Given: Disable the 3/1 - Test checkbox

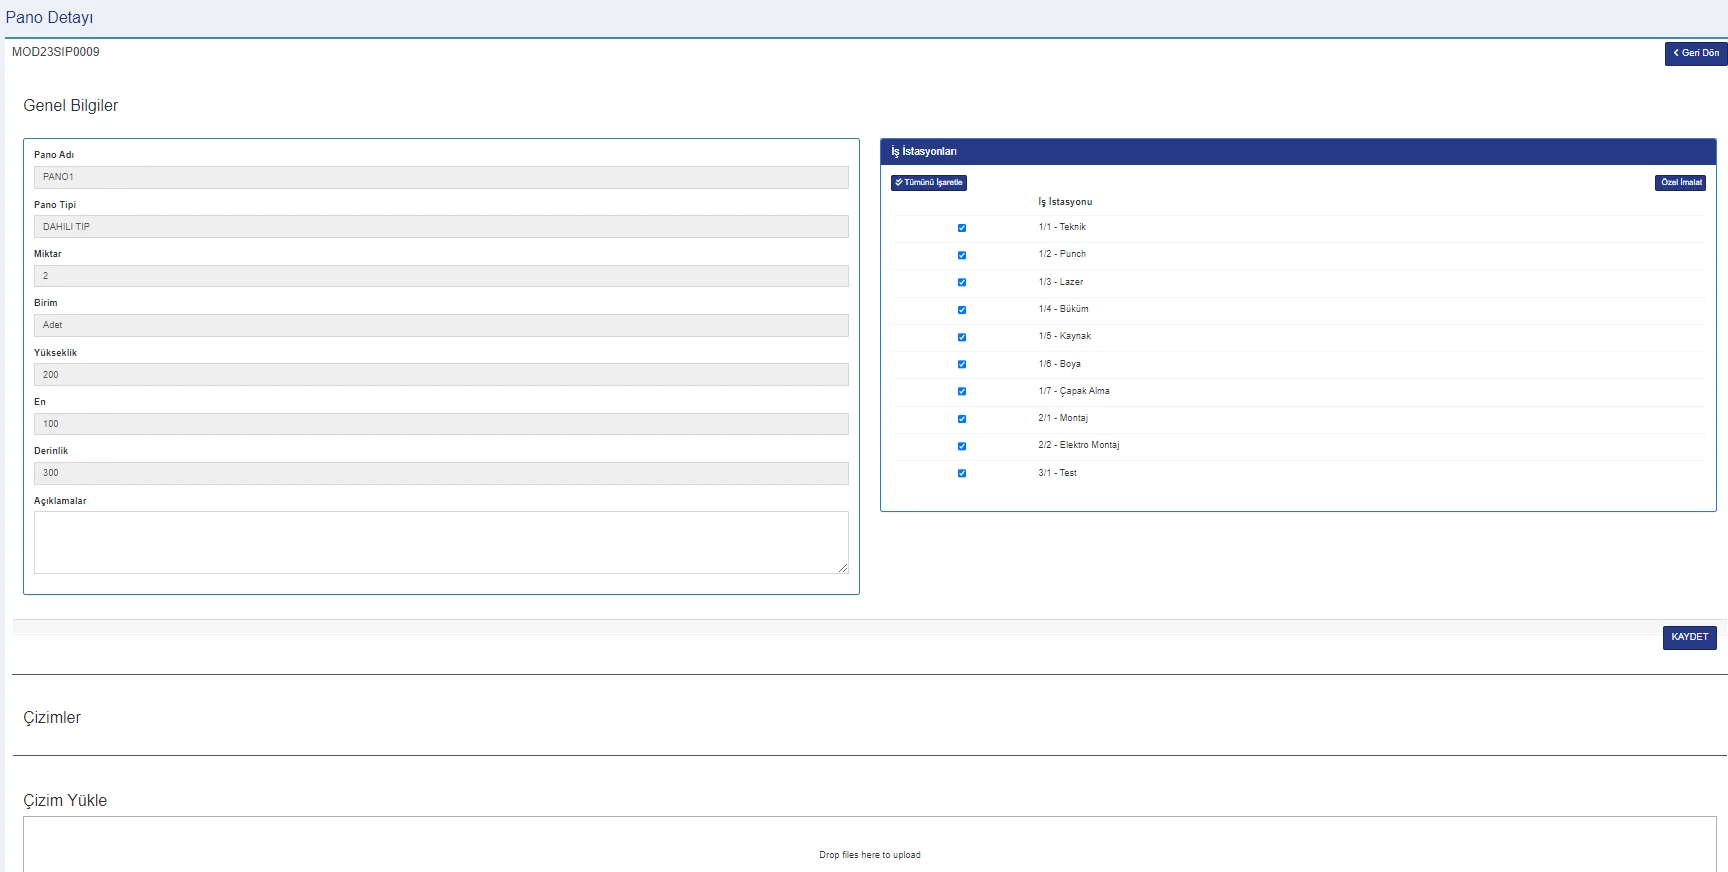Looking at the screenshot, I should 962,473.
